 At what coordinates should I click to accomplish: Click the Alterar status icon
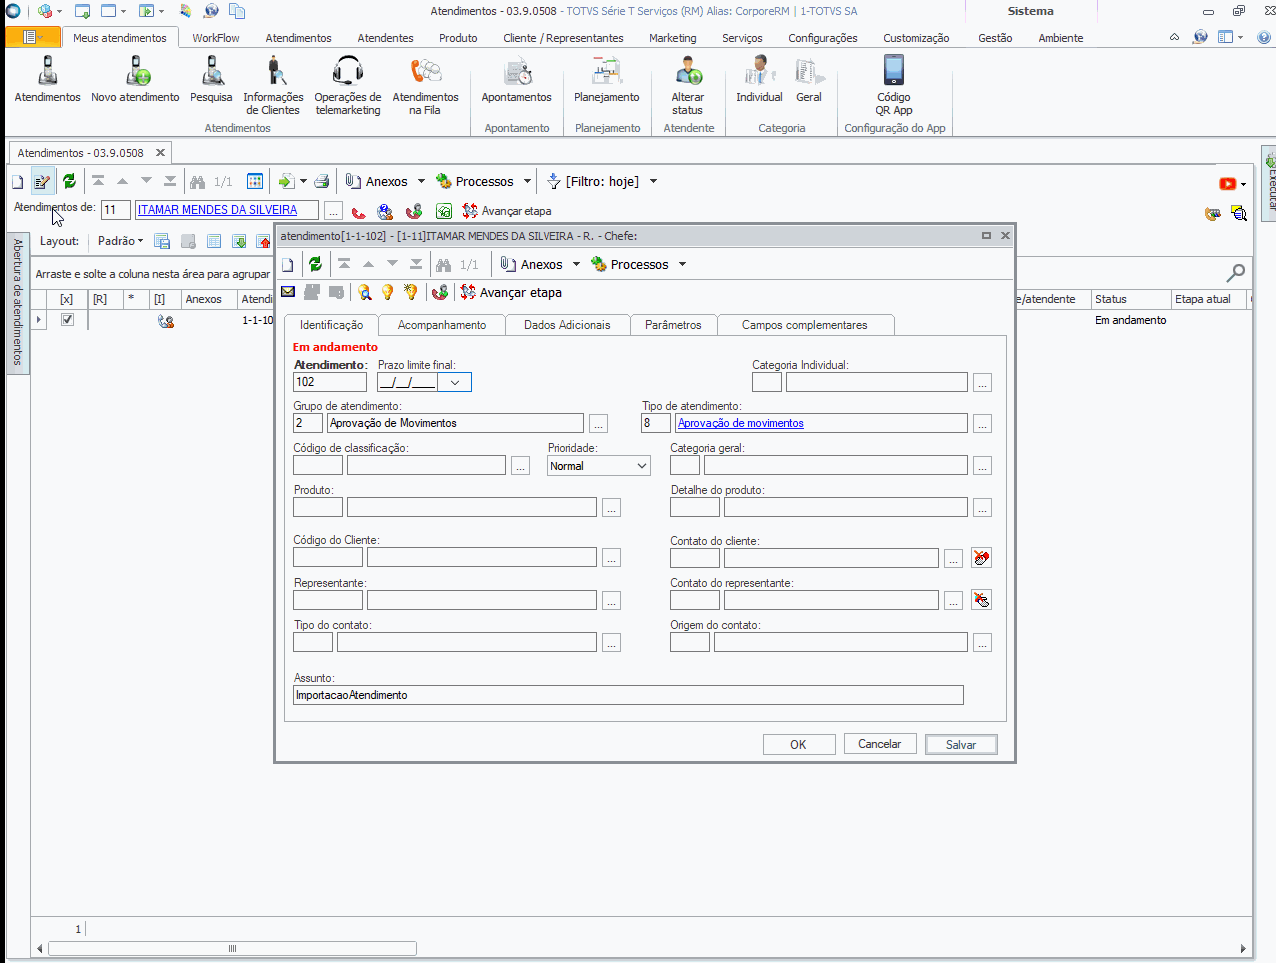688,85
